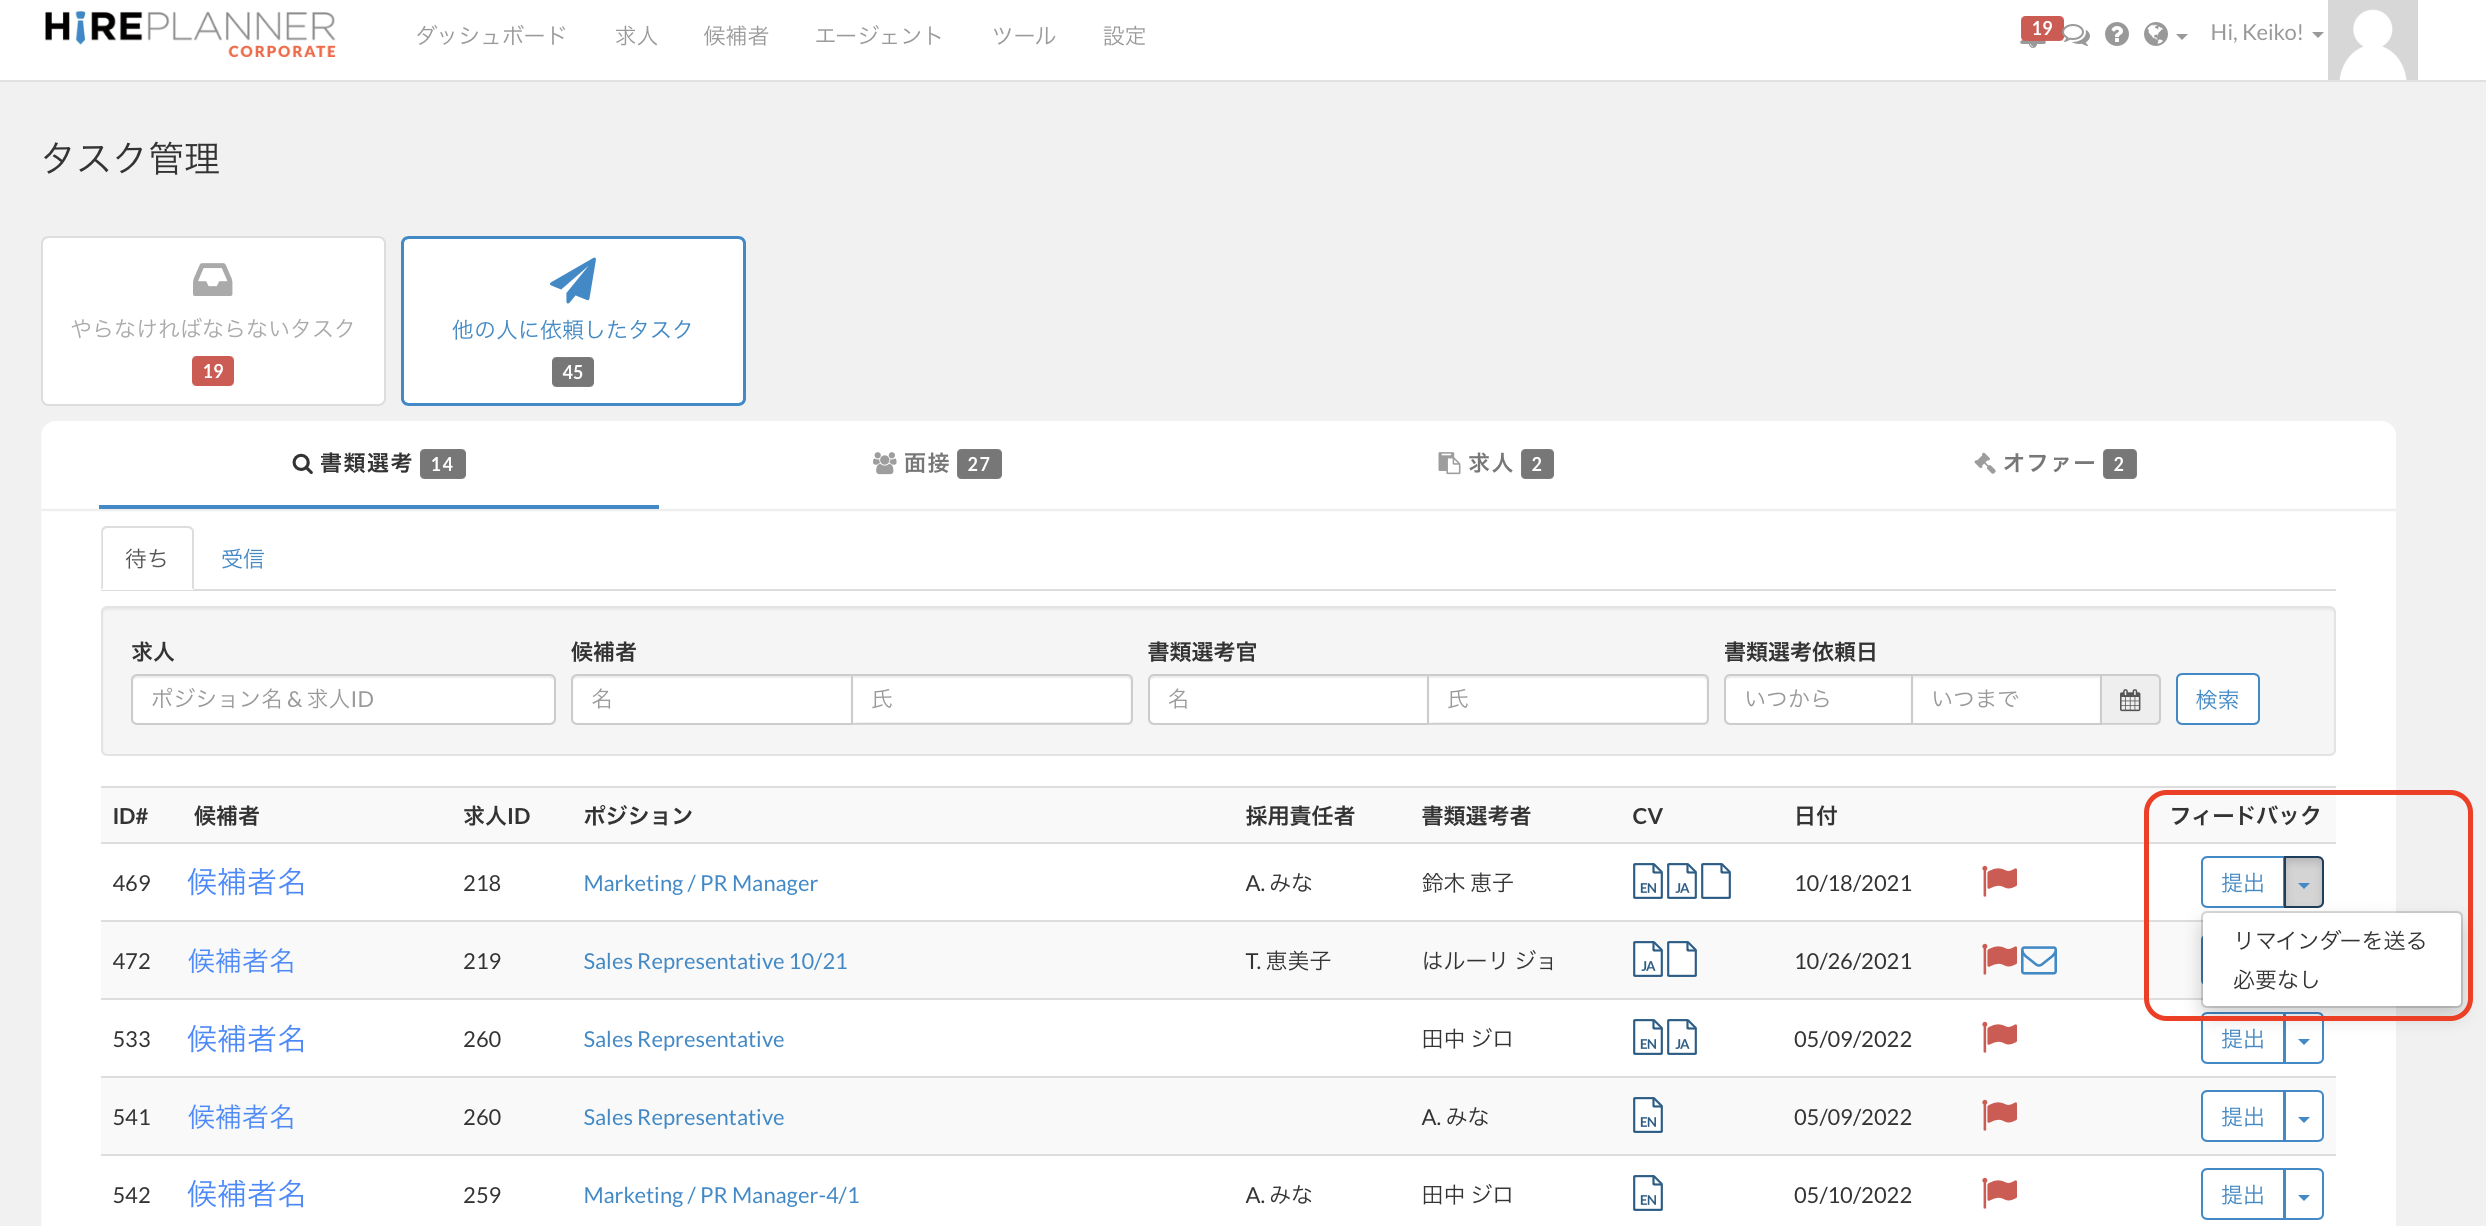
Task: Click 提出 button on row 542
Action: coord(2242,1195)
